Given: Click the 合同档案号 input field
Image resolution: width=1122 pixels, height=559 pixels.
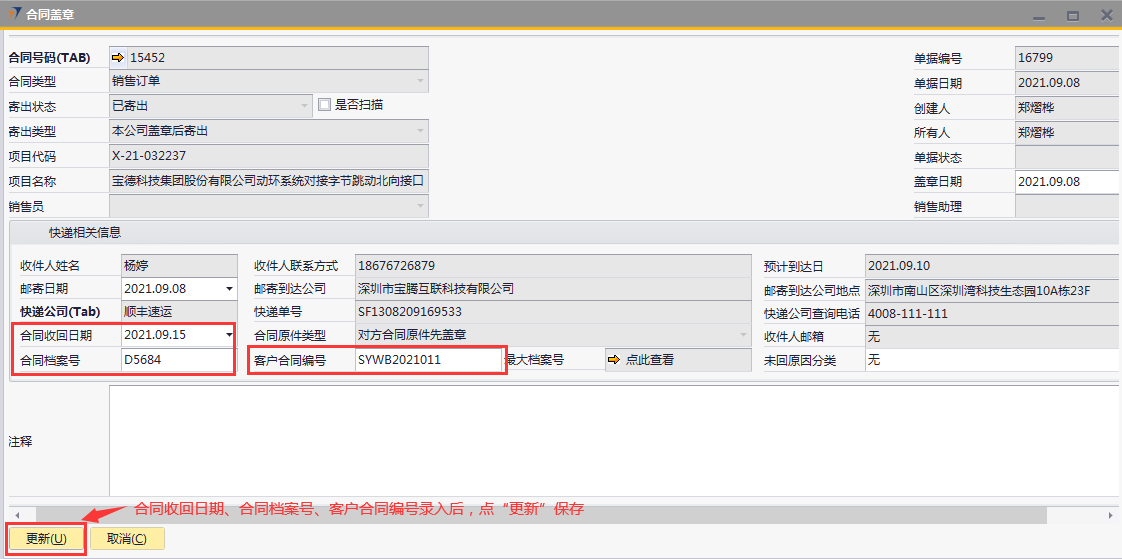Looking at the screenshot, I should tap(175, 359).
